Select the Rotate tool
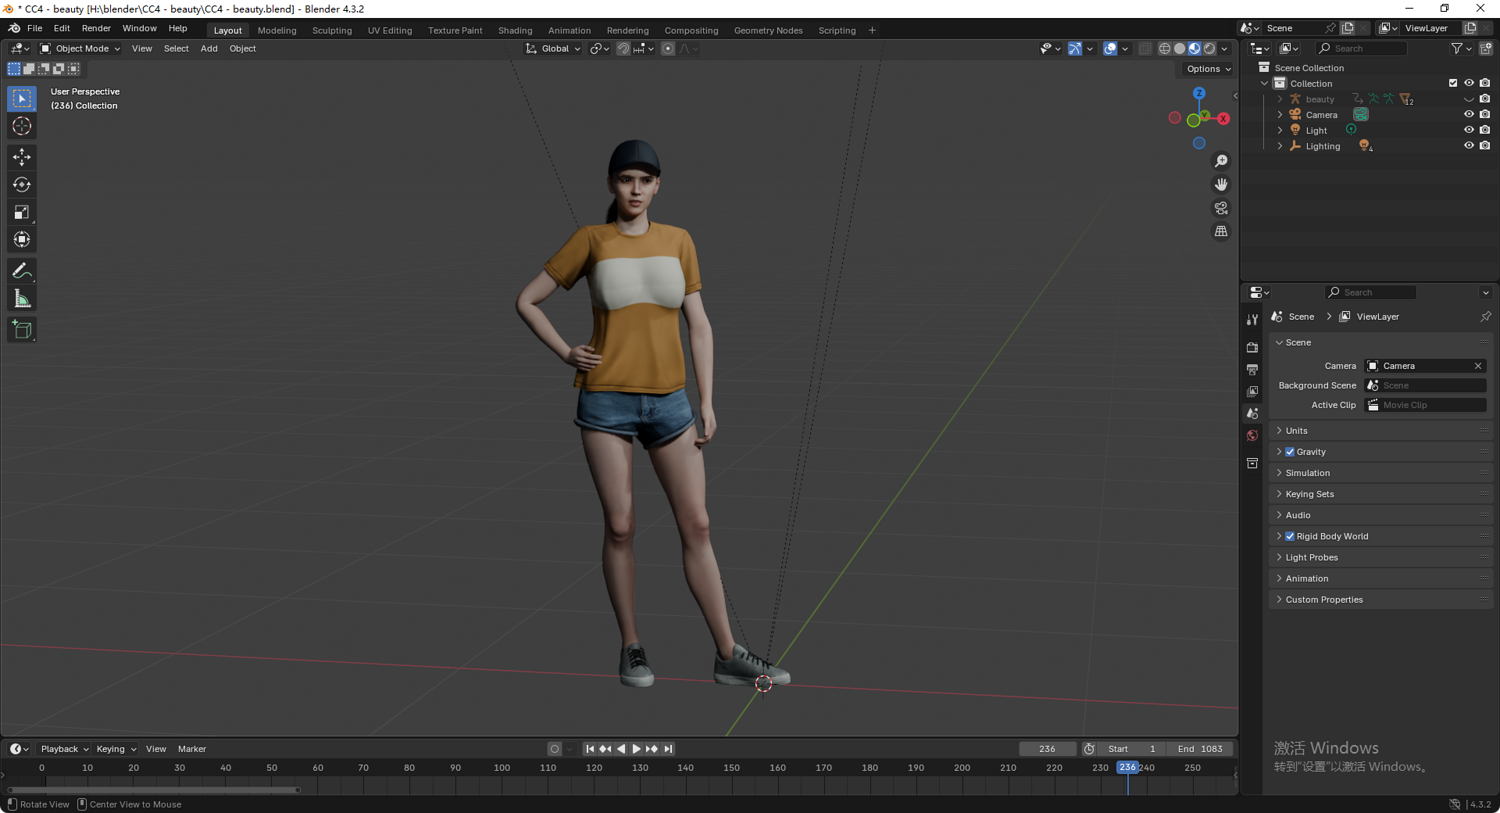Image resolution: width=1500 pixels, height=813 pixels. coord(22,185)
